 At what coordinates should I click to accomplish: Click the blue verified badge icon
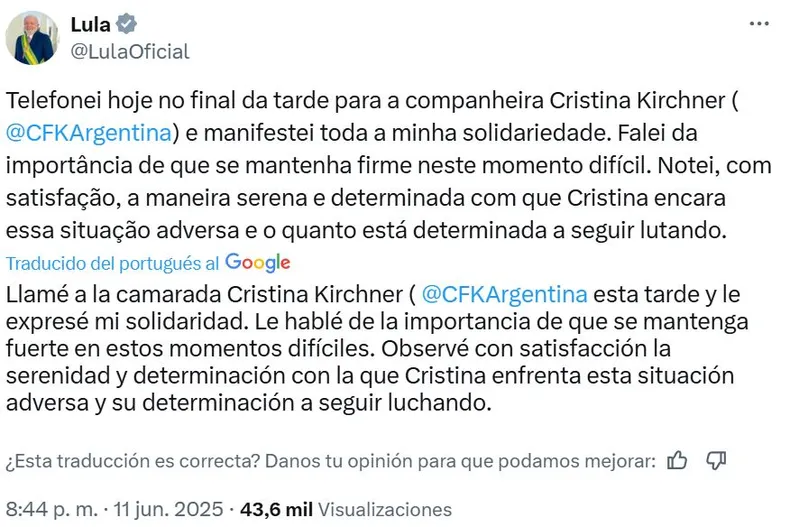(128, 25)
